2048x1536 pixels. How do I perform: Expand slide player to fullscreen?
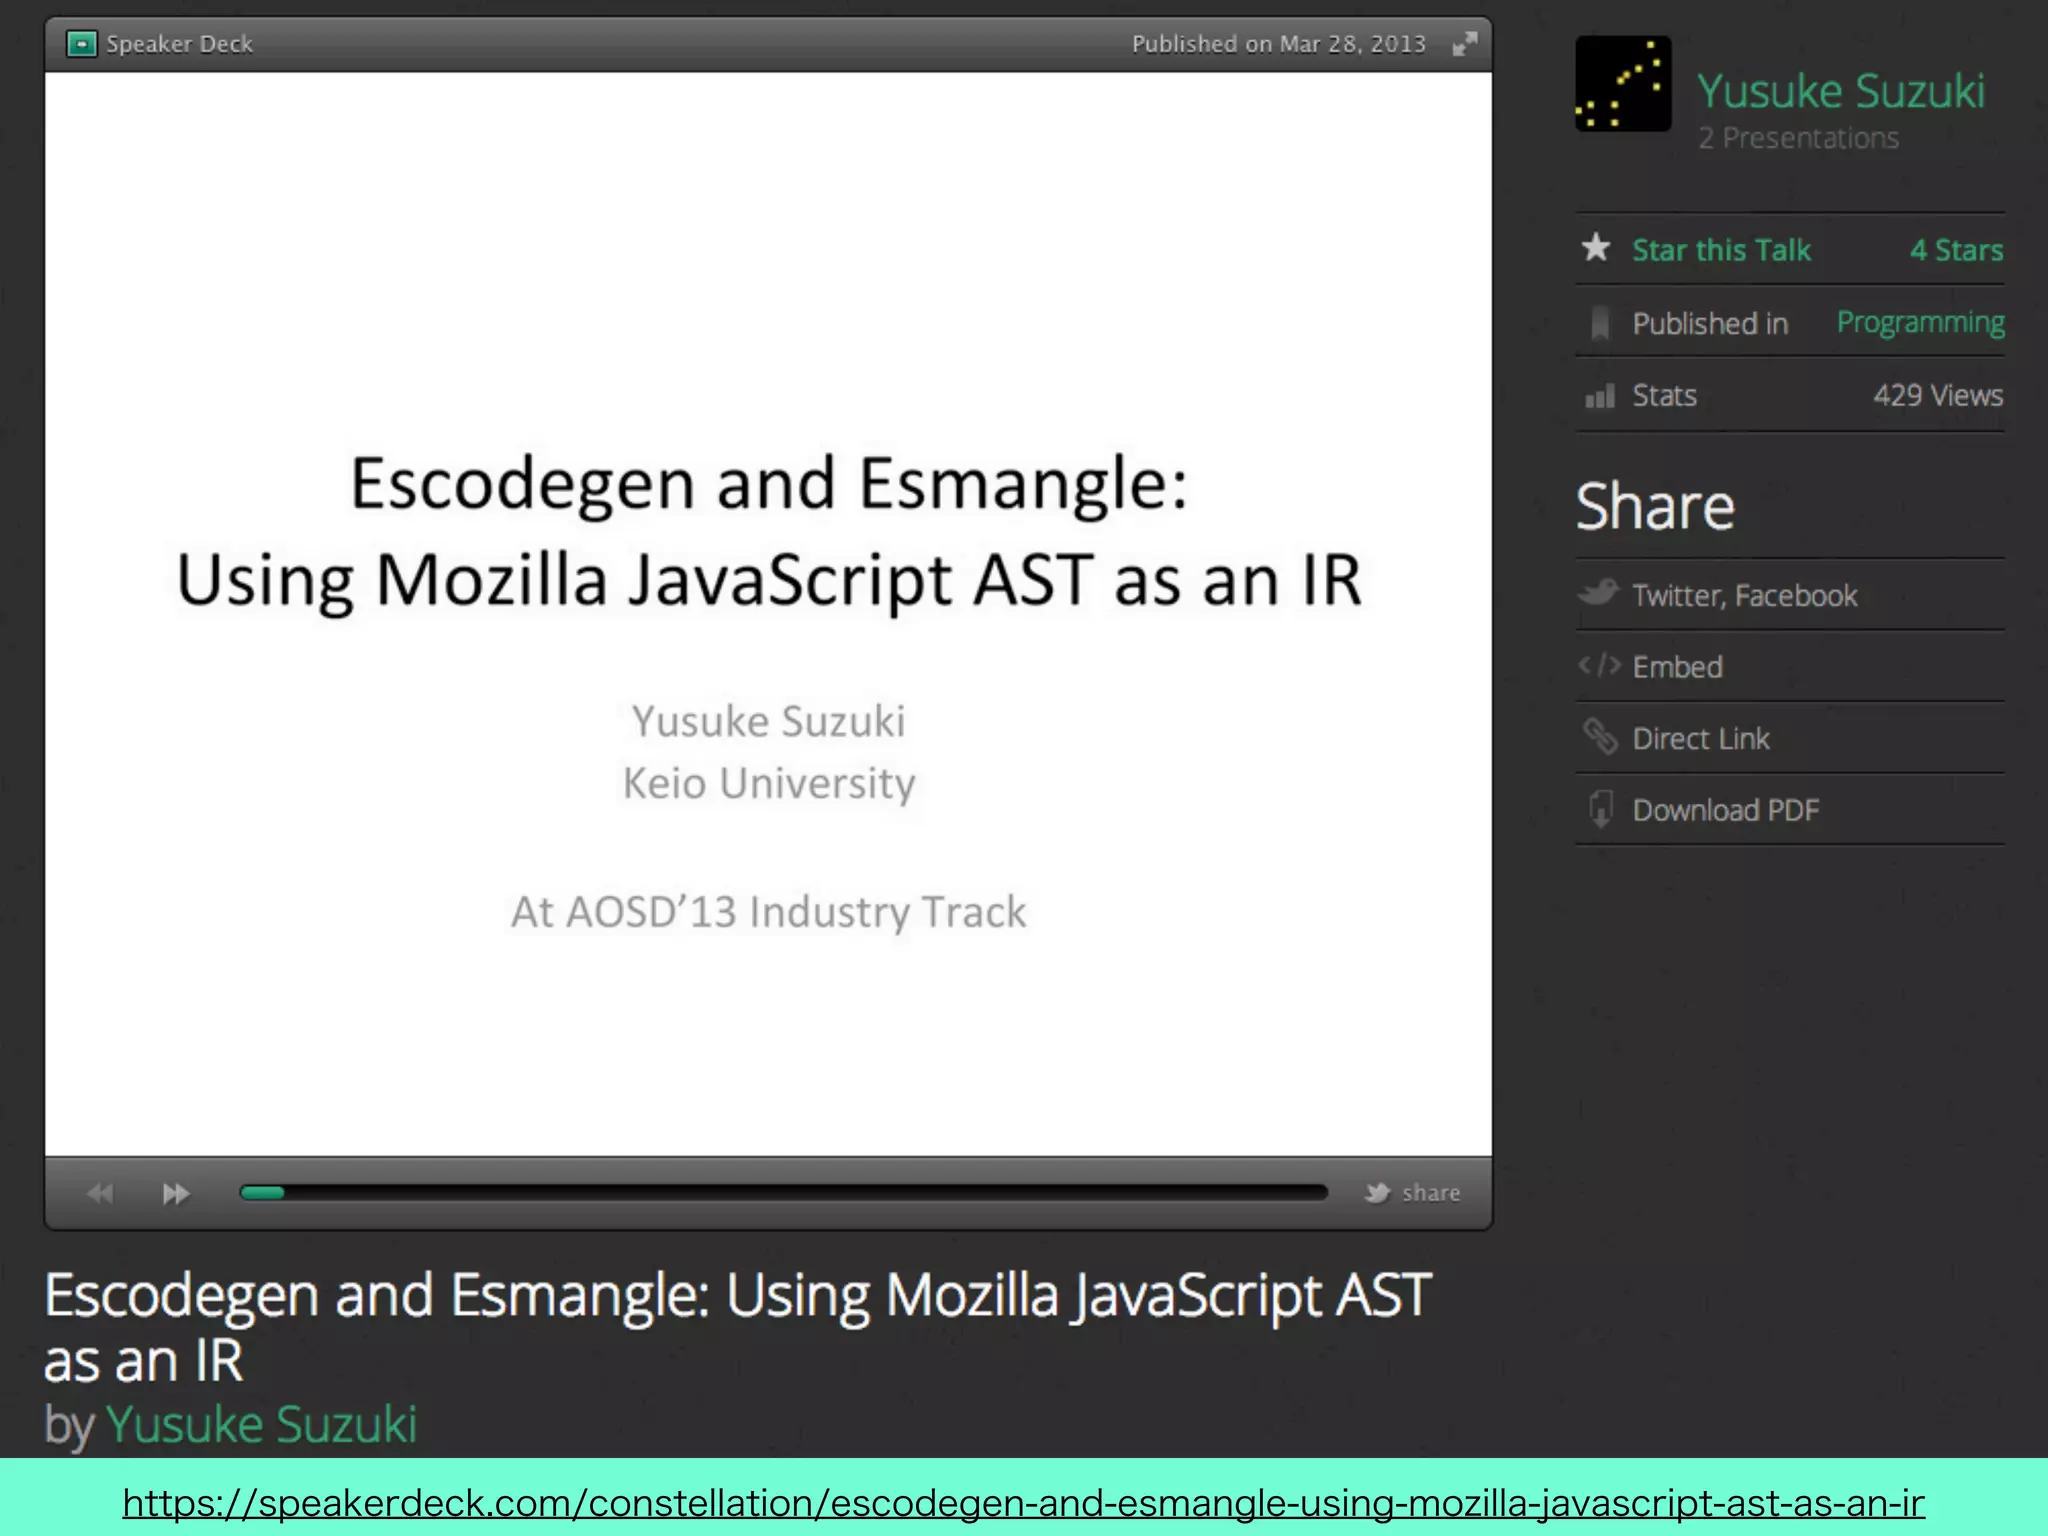click(1465, 44)
